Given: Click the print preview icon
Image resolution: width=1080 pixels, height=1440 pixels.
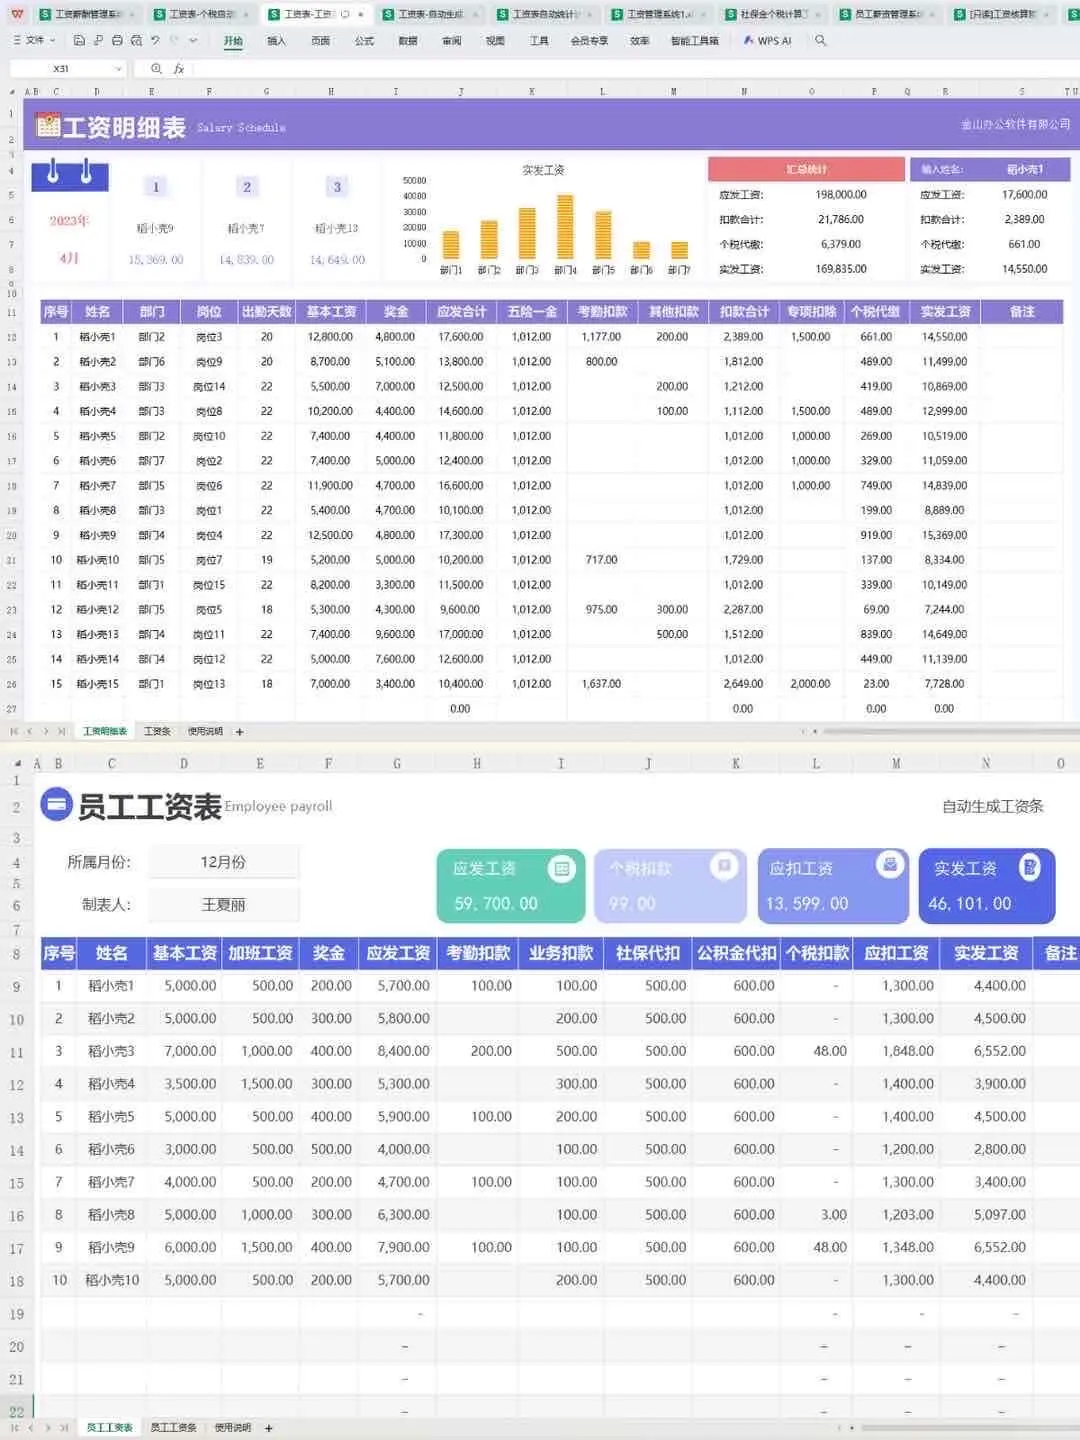Looking at the screenshot, I should pyautogui.click(x=136, y=40).
